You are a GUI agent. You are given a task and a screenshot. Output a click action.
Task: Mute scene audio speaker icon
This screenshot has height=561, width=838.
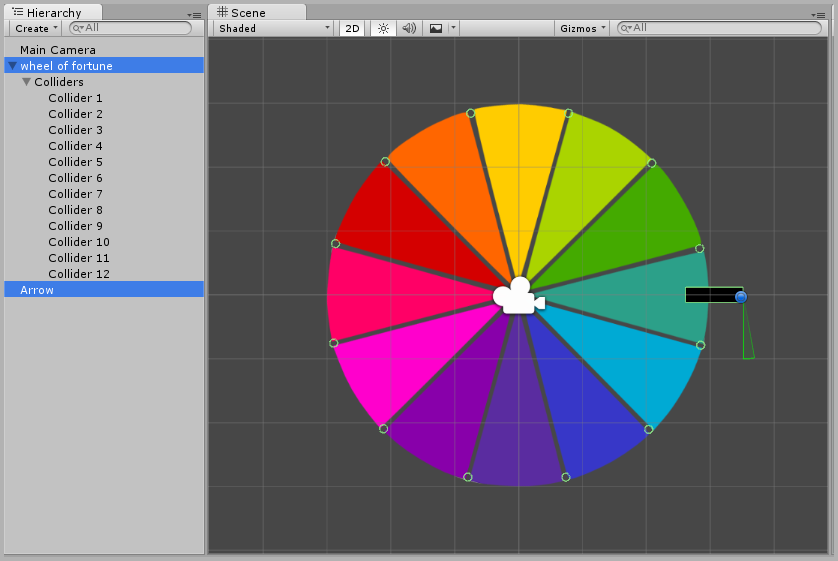coord(409,28)
